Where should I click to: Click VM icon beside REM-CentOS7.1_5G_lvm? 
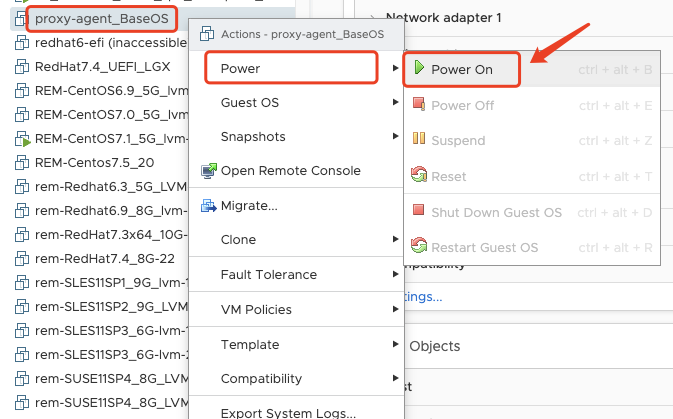[21, 139]
